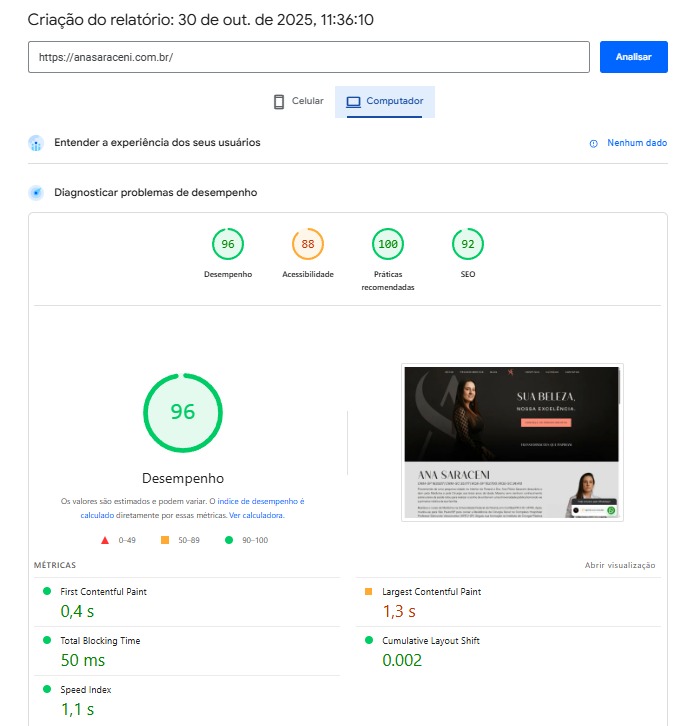The image size is (689, 726).
Task: Click the website screenshot thumbnail
Action: pos(512,441)
